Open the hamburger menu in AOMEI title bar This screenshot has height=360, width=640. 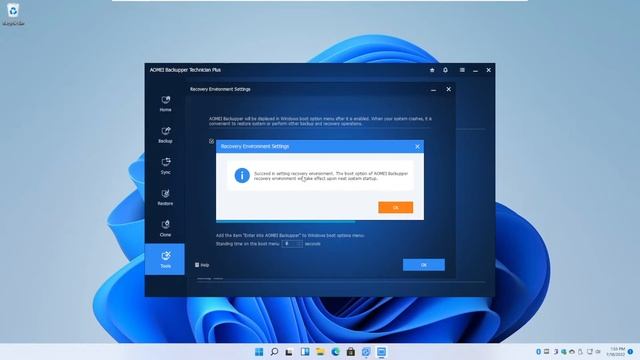462,70
